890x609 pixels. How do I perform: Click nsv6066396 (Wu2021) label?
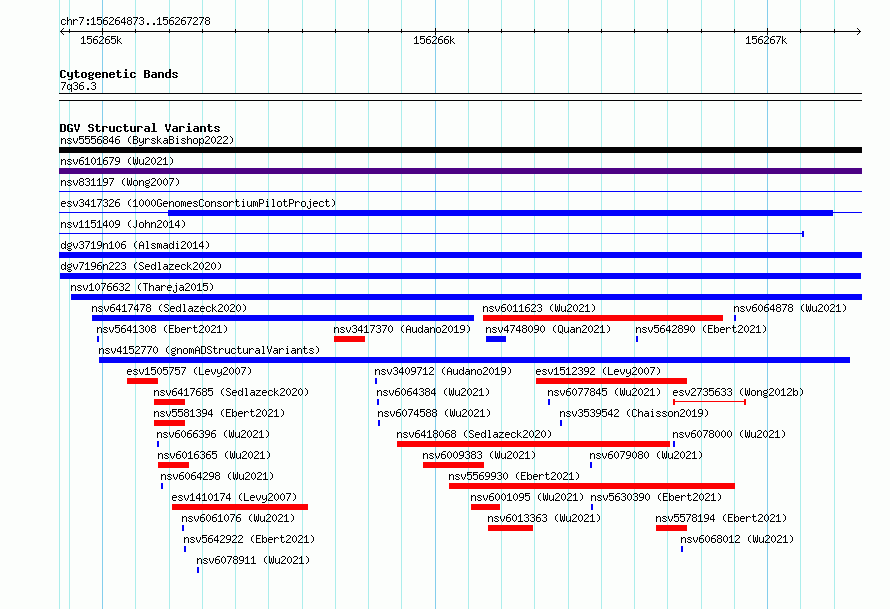(213, 434)
